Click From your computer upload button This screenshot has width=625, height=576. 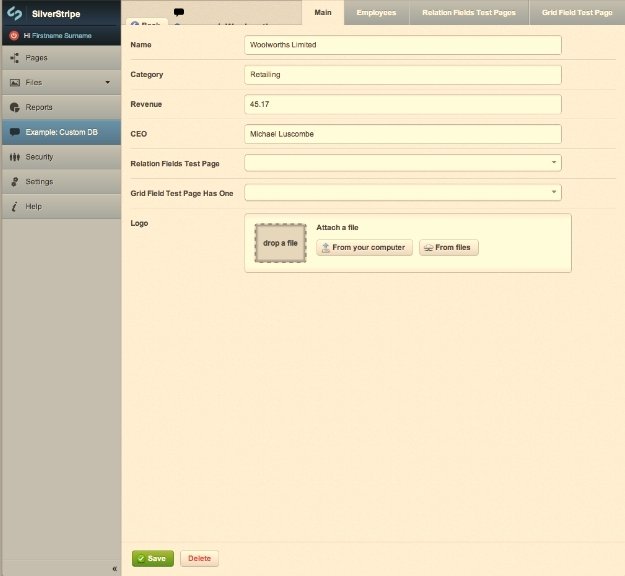[364, 248]
